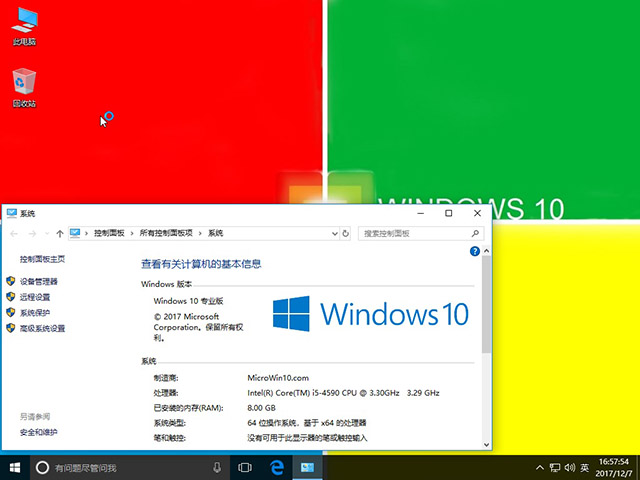The height and width of the screenshot is (480, 640).
Task: Select 控制面板 breadcrumb in address bar
Action: coord(109,233)
